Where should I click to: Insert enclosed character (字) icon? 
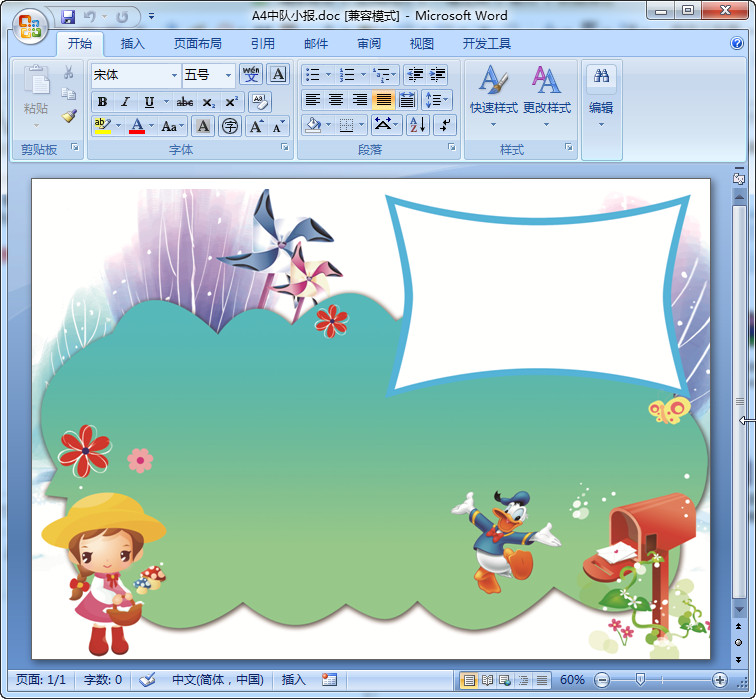click(x=230, y=126)
